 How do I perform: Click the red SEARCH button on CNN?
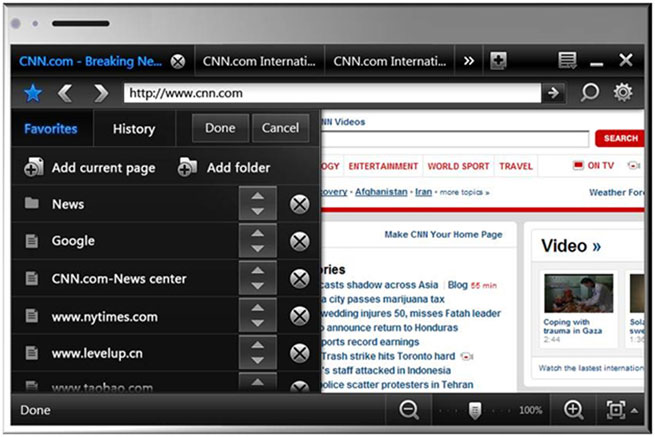[620, 138]
